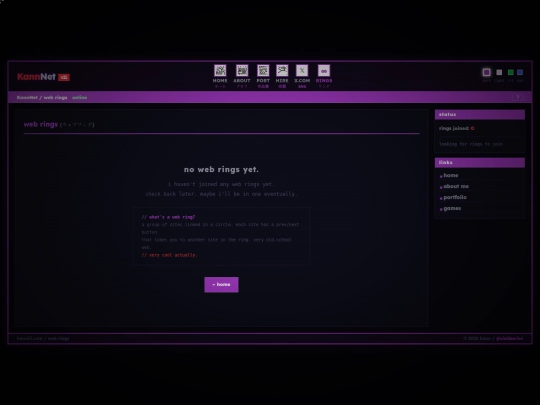The image size is (540, 405).
Task: Select the purple dark theme swatch
Action: click(486, 72)
